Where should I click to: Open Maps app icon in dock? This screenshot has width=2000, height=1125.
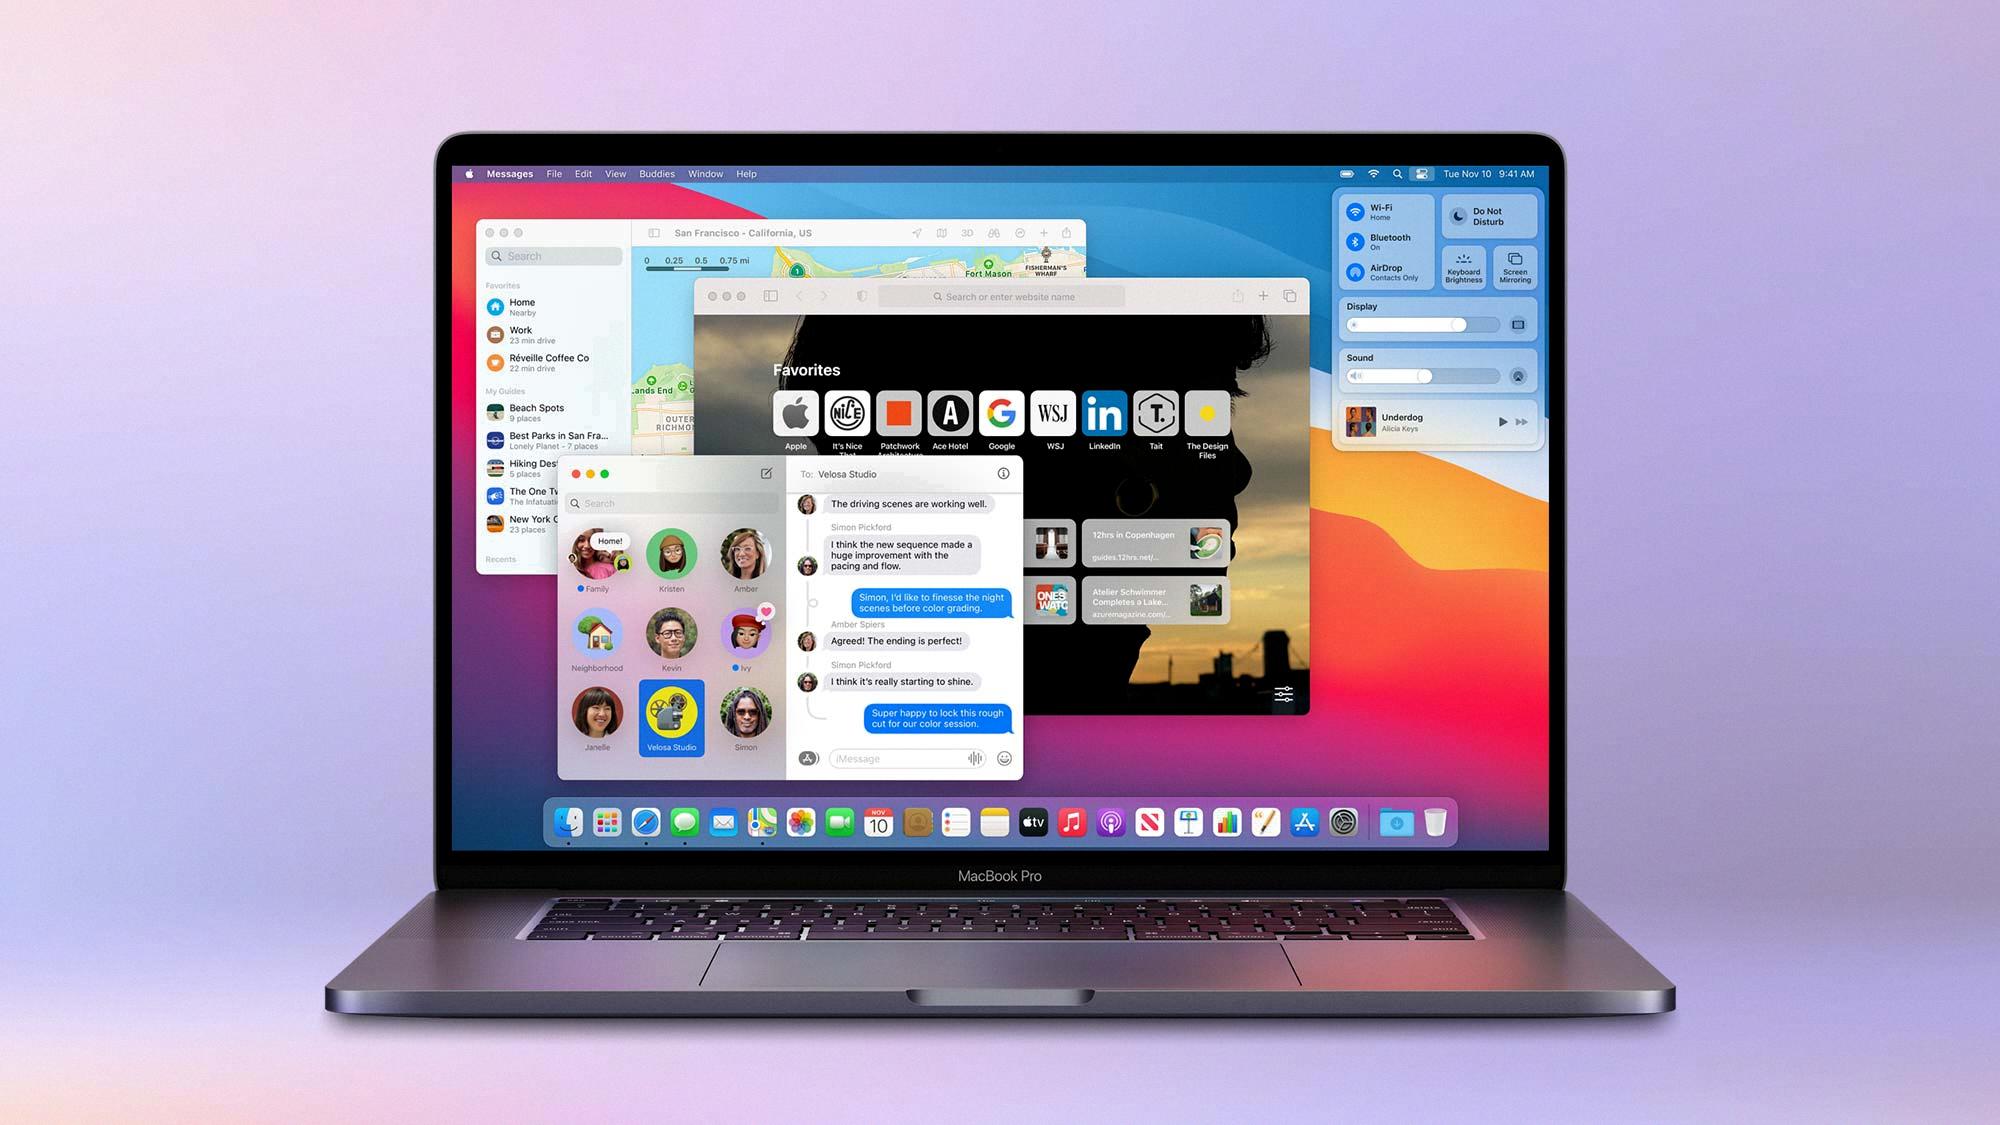click(762, 821)
